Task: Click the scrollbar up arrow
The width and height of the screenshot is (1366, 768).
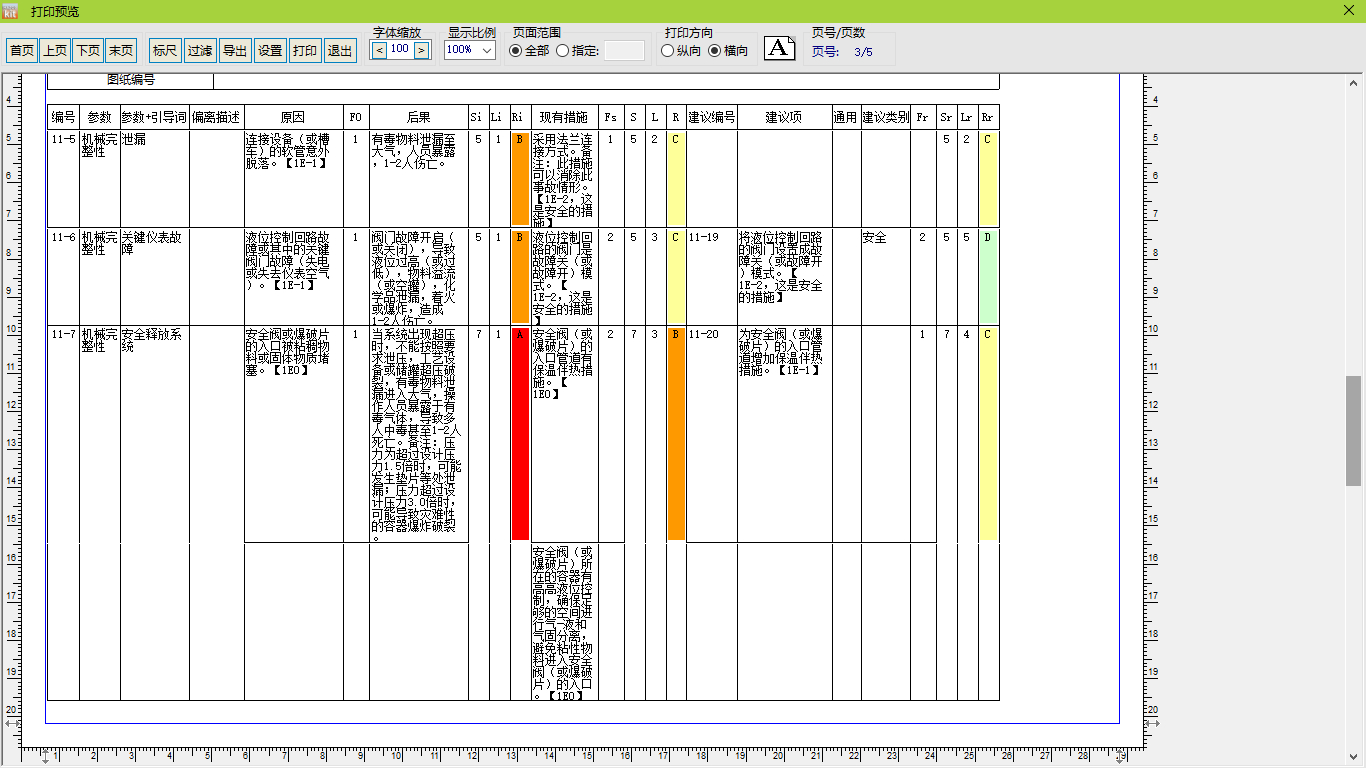Action: point(1353,81)
